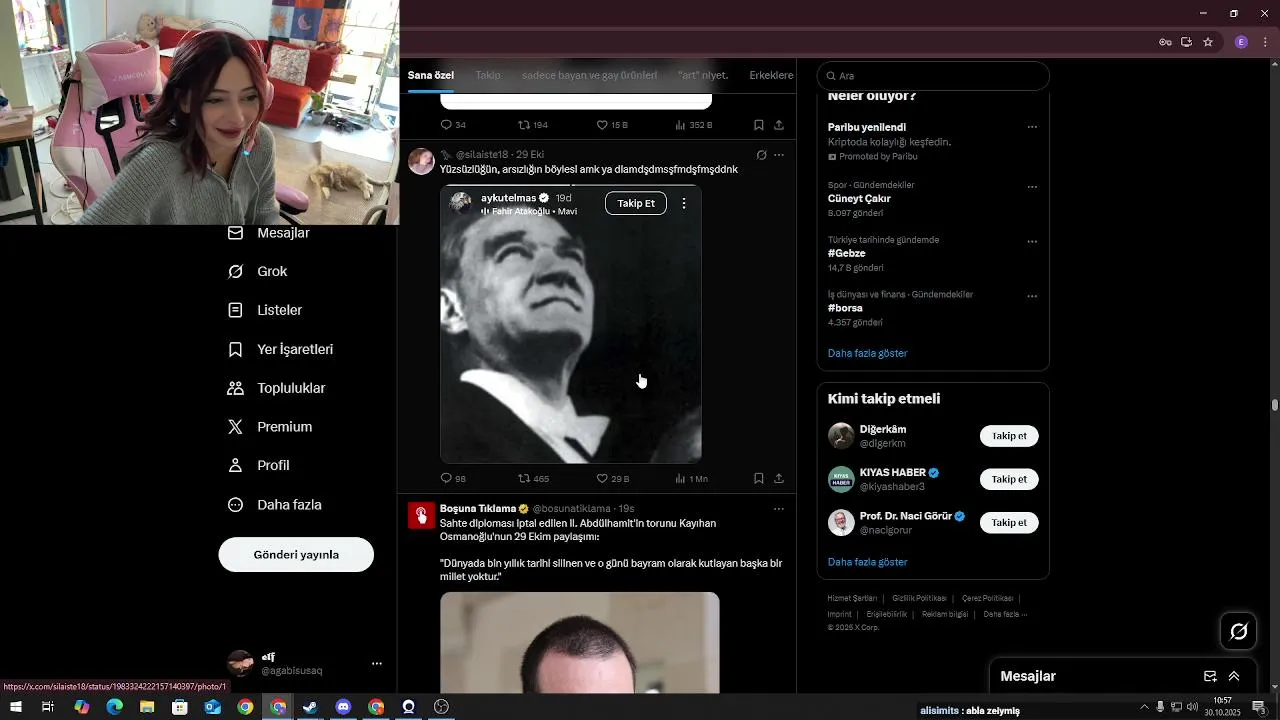Image resolution: width=1280 pixels, height=720 pixels.
Task: Open Chrome three-dot menu
Action: [1266, 42]
